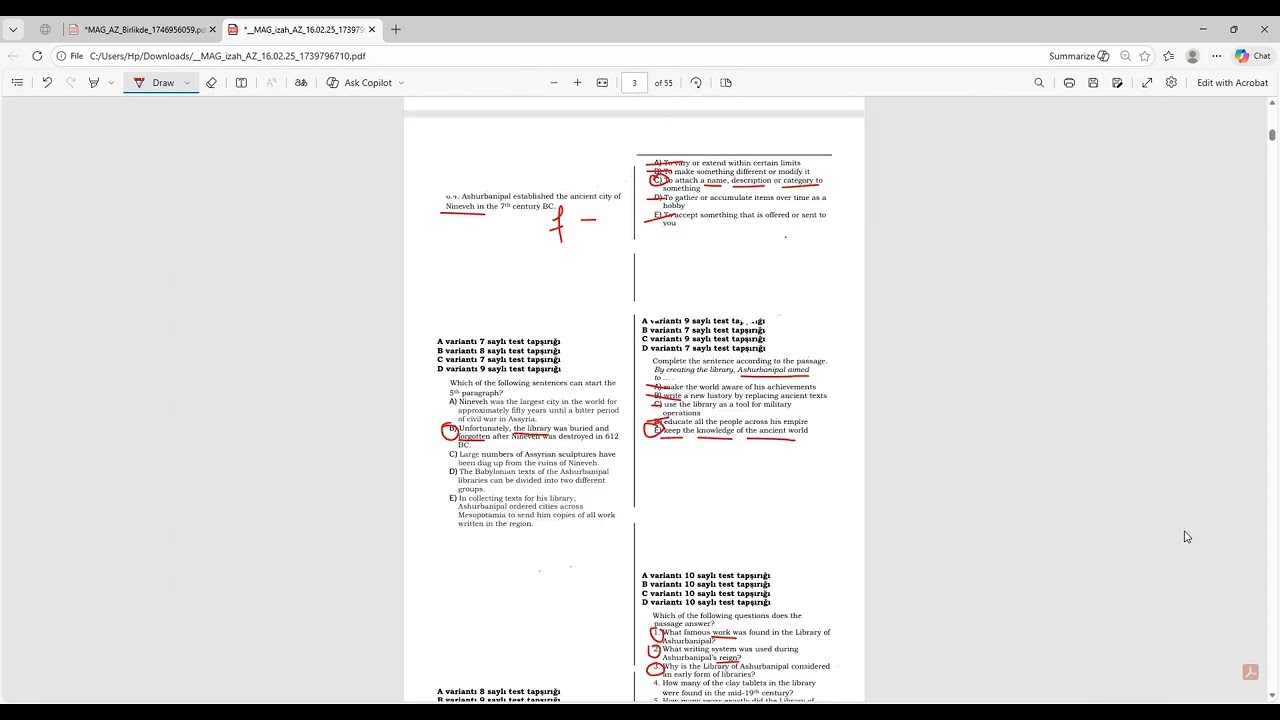Click the address bar zoom indicator icon
This screenshot has width=1280, height=720.
tap(1125, 56)
